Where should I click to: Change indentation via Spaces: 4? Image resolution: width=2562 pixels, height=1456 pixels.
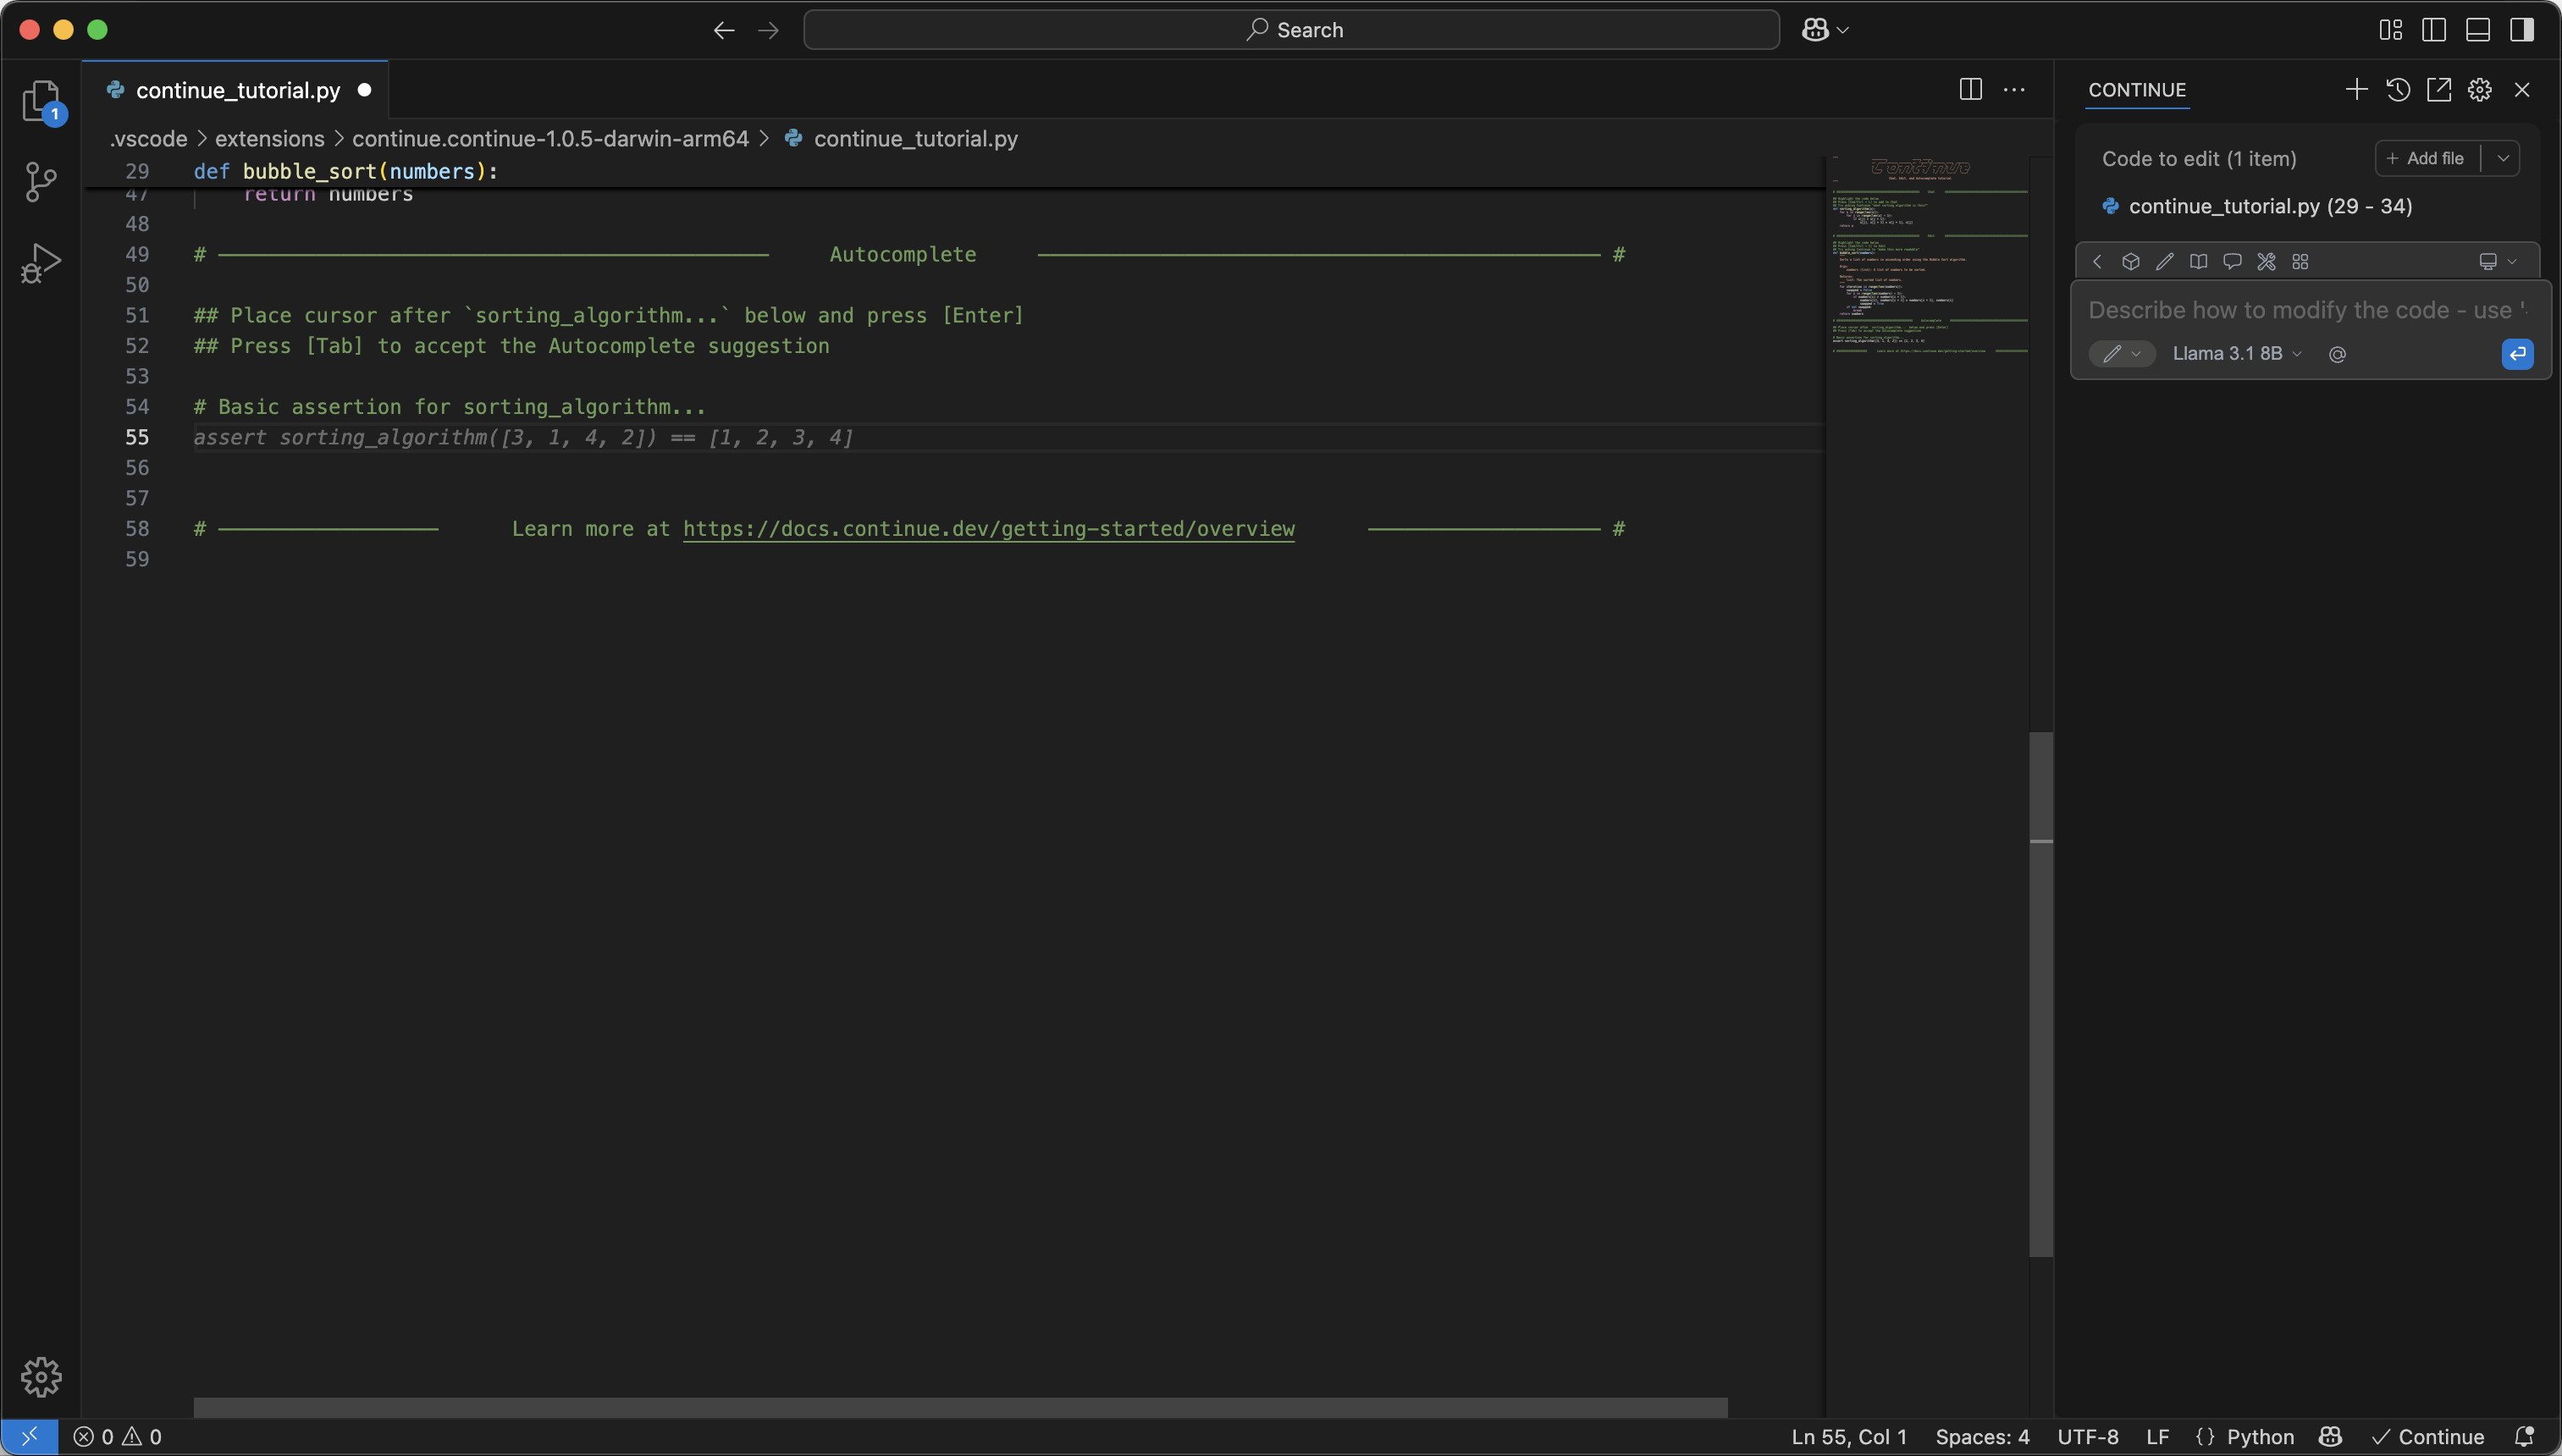[1982, 1436]
